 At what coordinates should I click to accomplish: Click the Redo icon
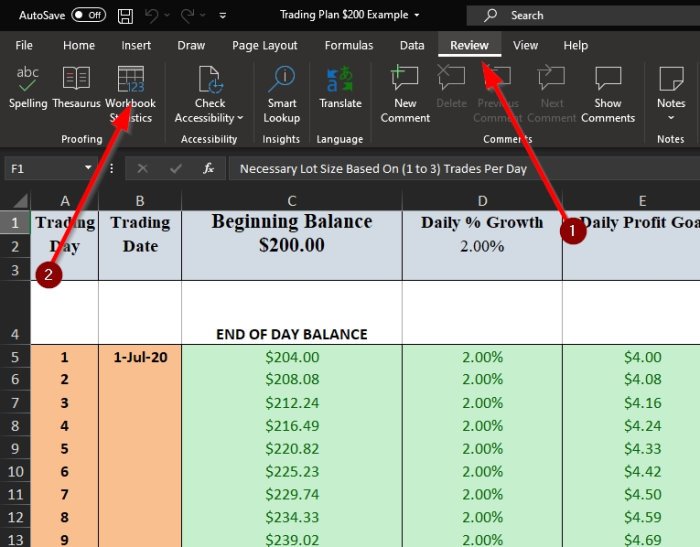click(187, 16)
